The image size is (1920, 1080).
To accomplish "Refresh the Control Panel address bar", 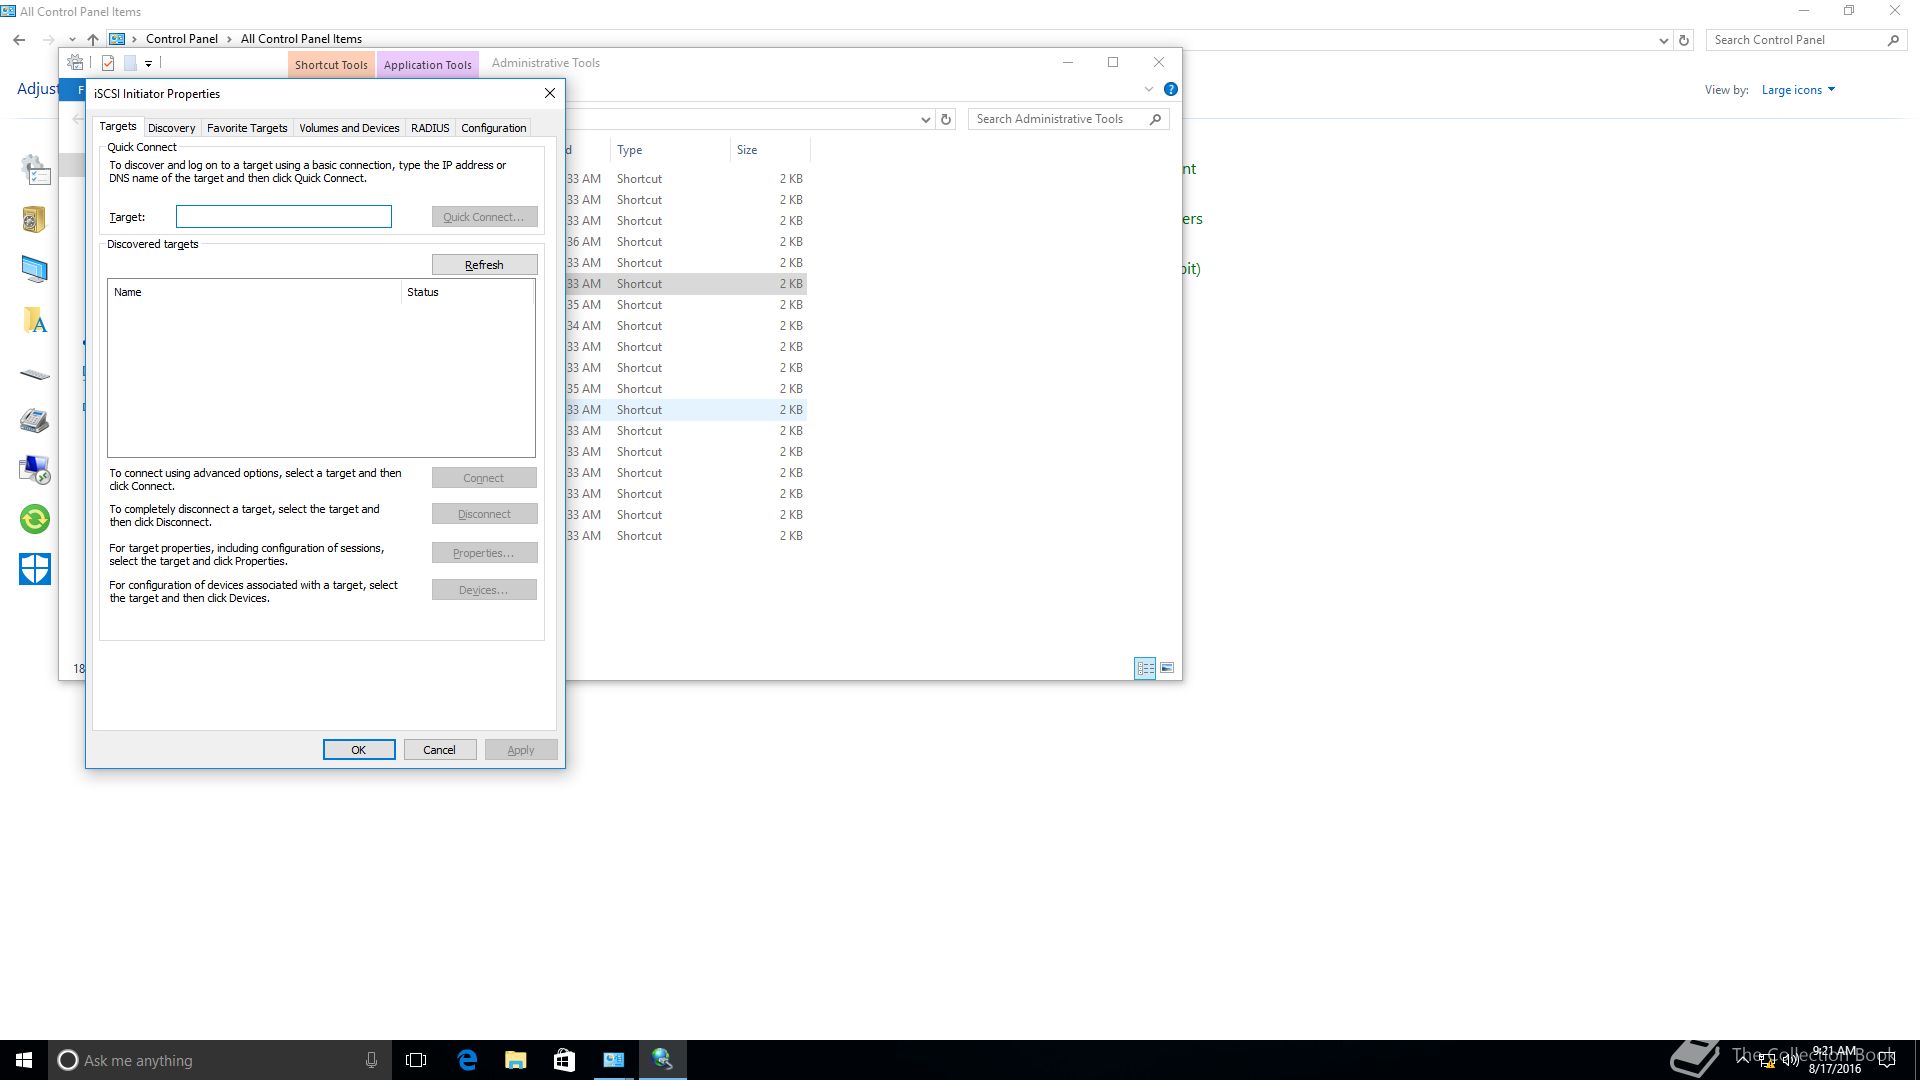I will (1684, 40).
